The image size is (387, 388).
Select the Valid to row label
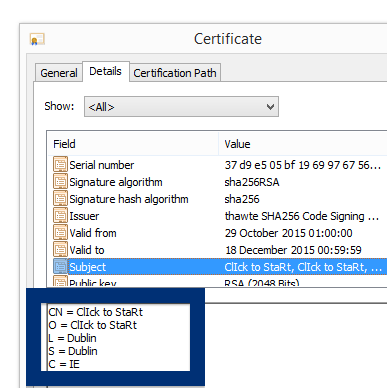point(87,250)
